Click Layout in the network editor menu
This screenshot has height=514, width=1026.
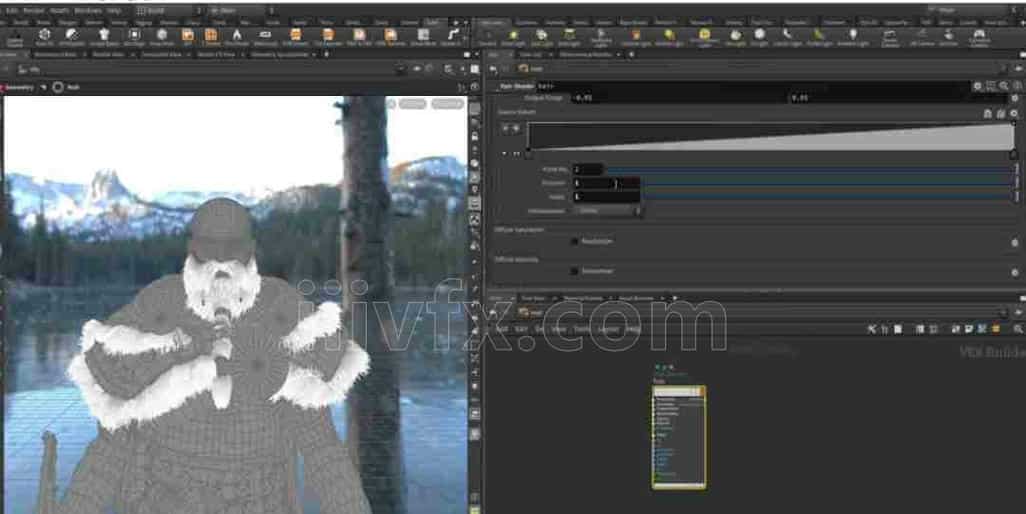click(608, 328)
